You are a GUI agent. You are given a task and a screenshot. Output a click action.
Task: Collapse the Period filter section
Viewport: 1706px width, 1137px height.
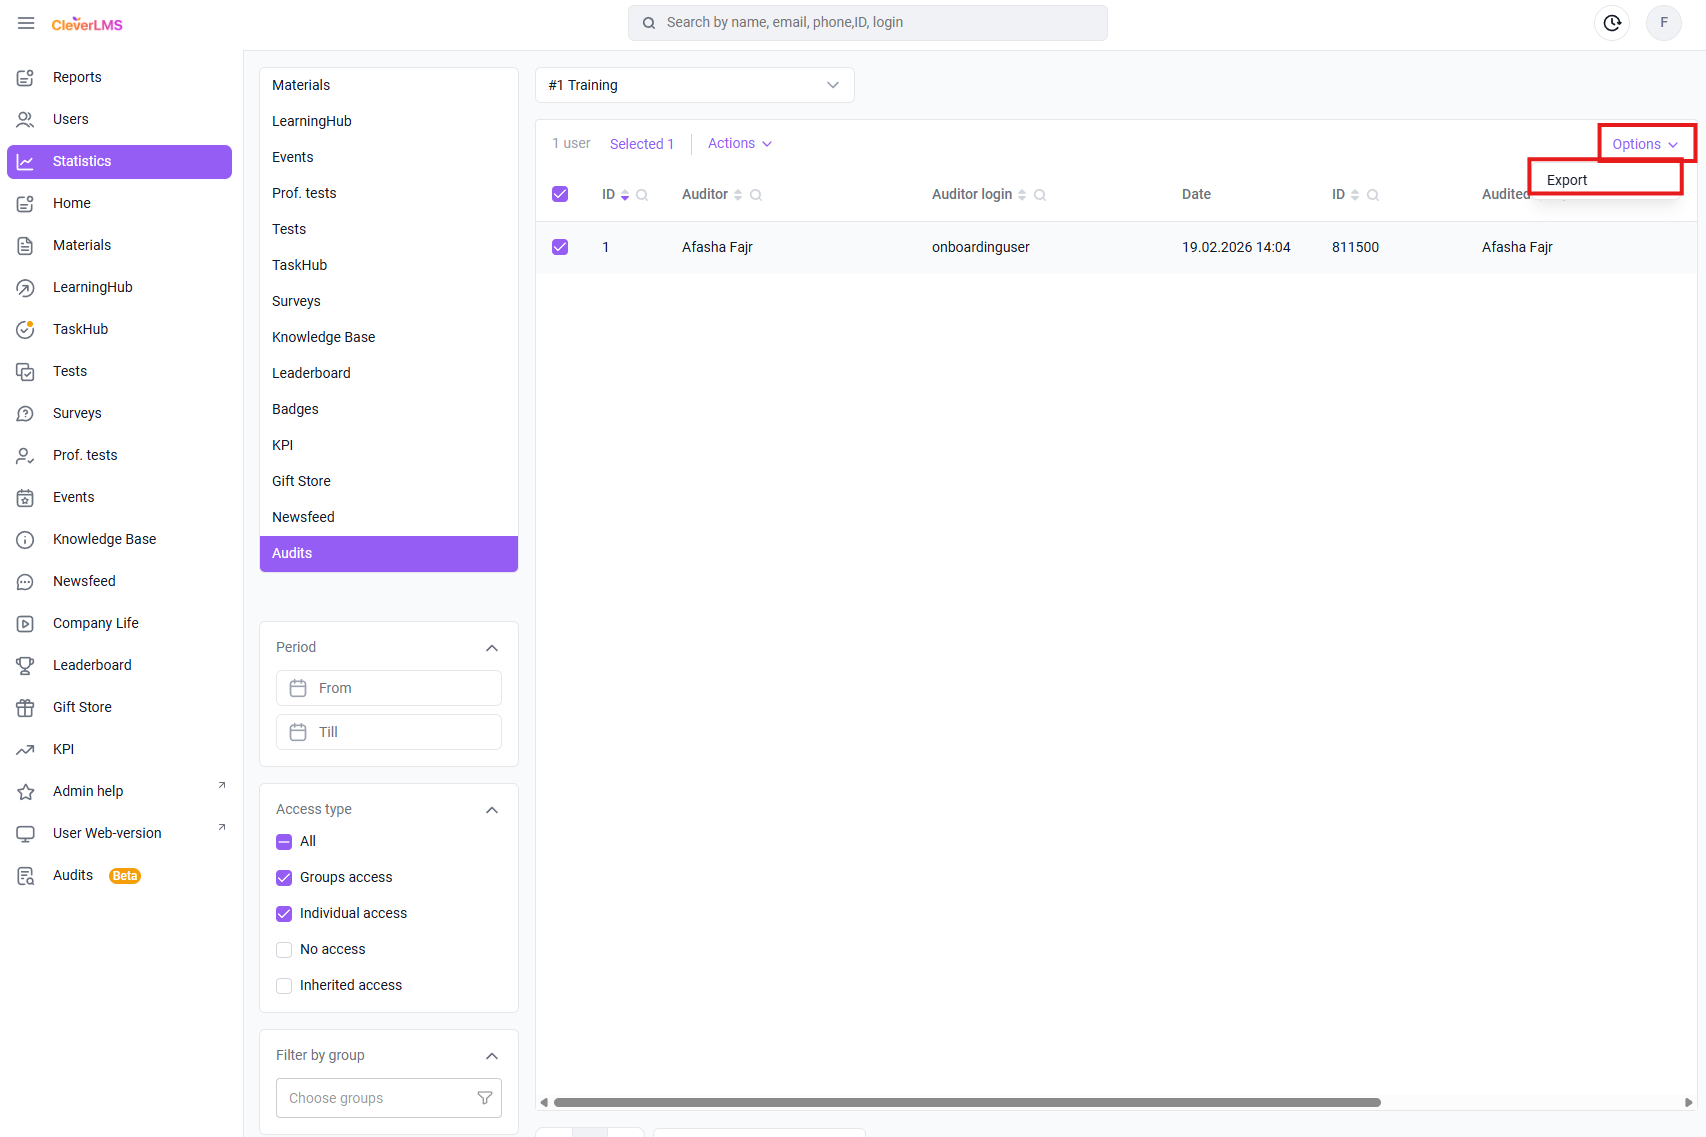(x=491, y=648)
